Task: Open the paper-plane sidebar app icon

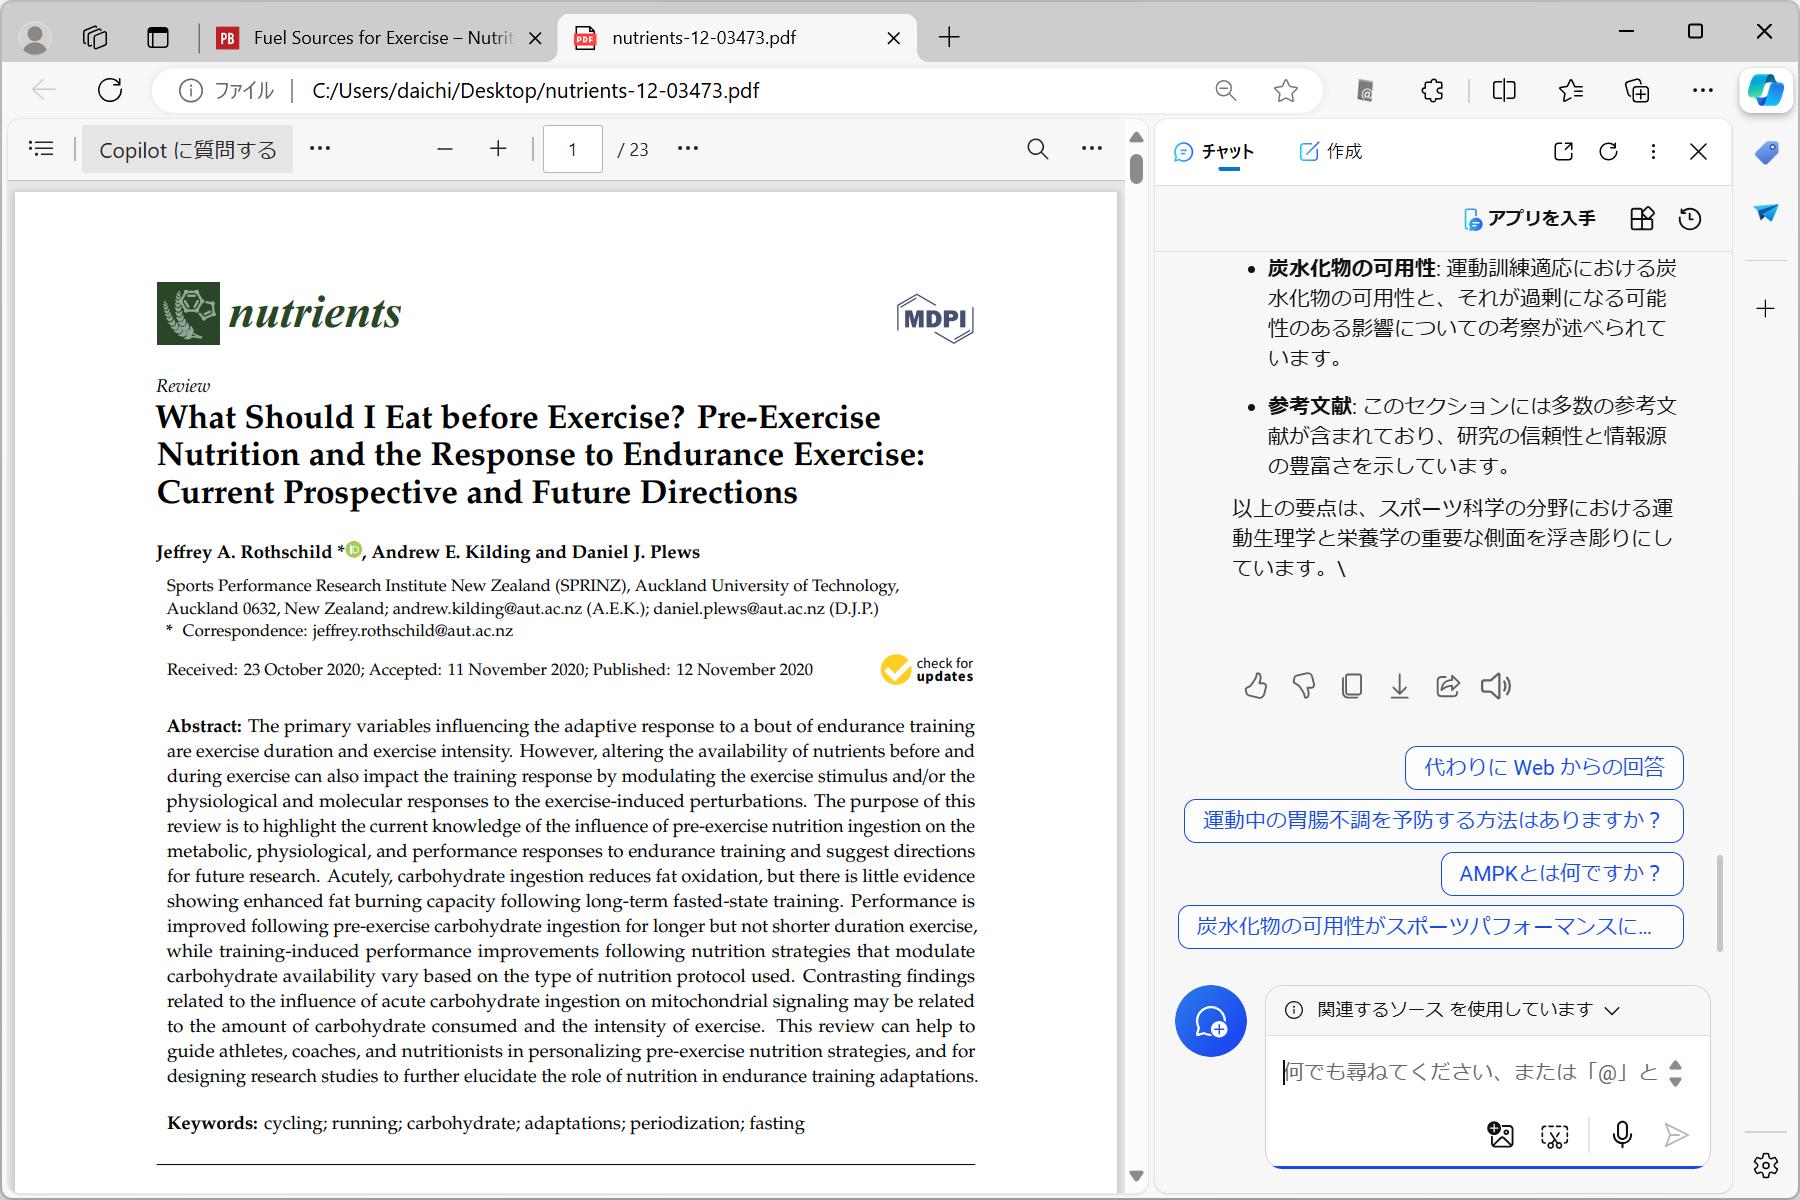Action: point(1766,212)
